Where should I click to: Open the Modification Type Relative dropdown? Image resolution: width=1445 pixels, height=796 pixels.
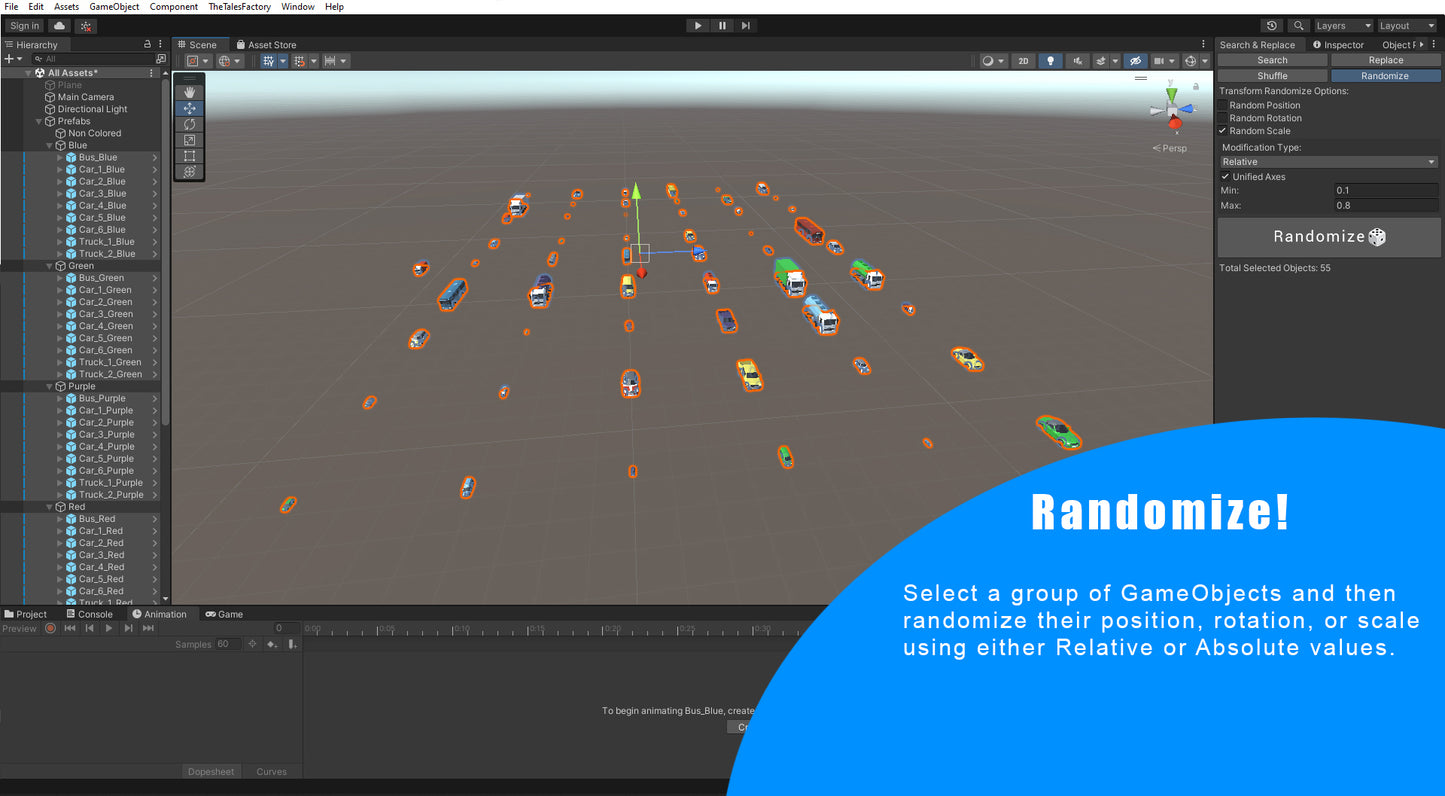tap(1328, 162)
